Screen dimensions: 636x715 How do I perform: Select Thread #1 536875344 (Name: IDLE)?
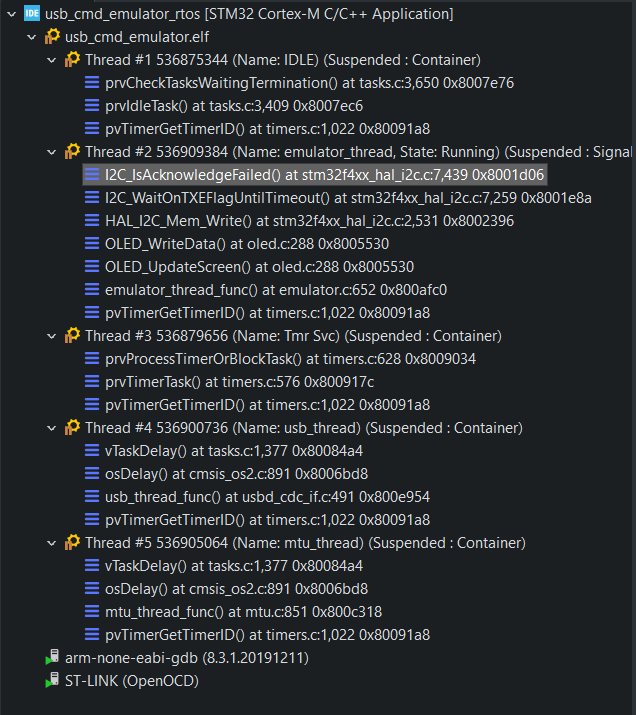(x=283, y=60)
